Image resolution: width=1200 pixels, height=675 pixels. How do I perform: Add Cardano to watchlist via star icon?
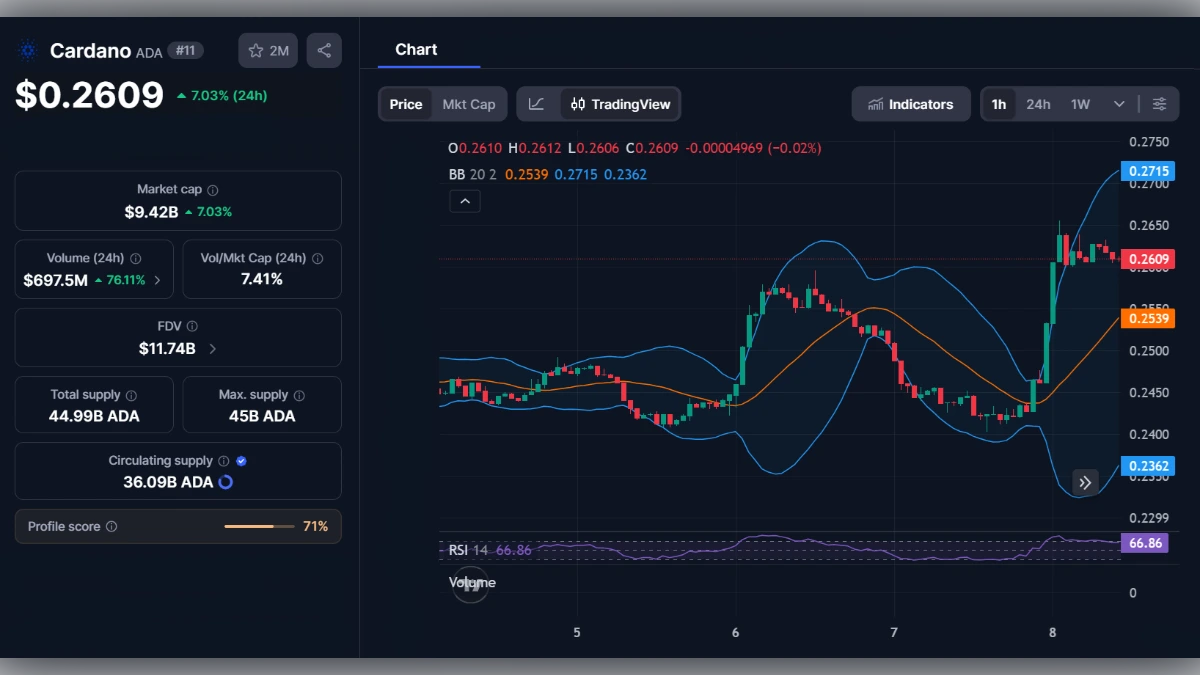[258, 50]
